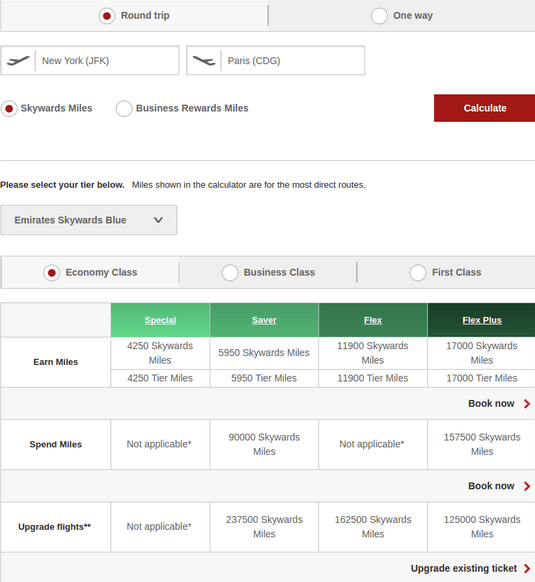Select the Round trip radio button

coord(107,16)
